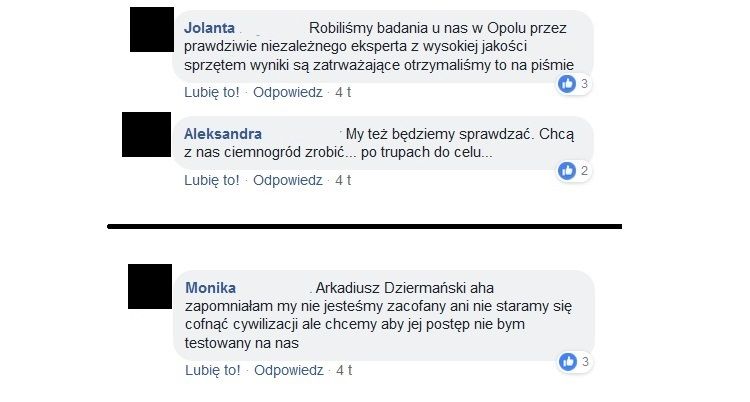
Task: Open the '4 t' timestamp under Aleksandra's comment
Action: point(343,180)
